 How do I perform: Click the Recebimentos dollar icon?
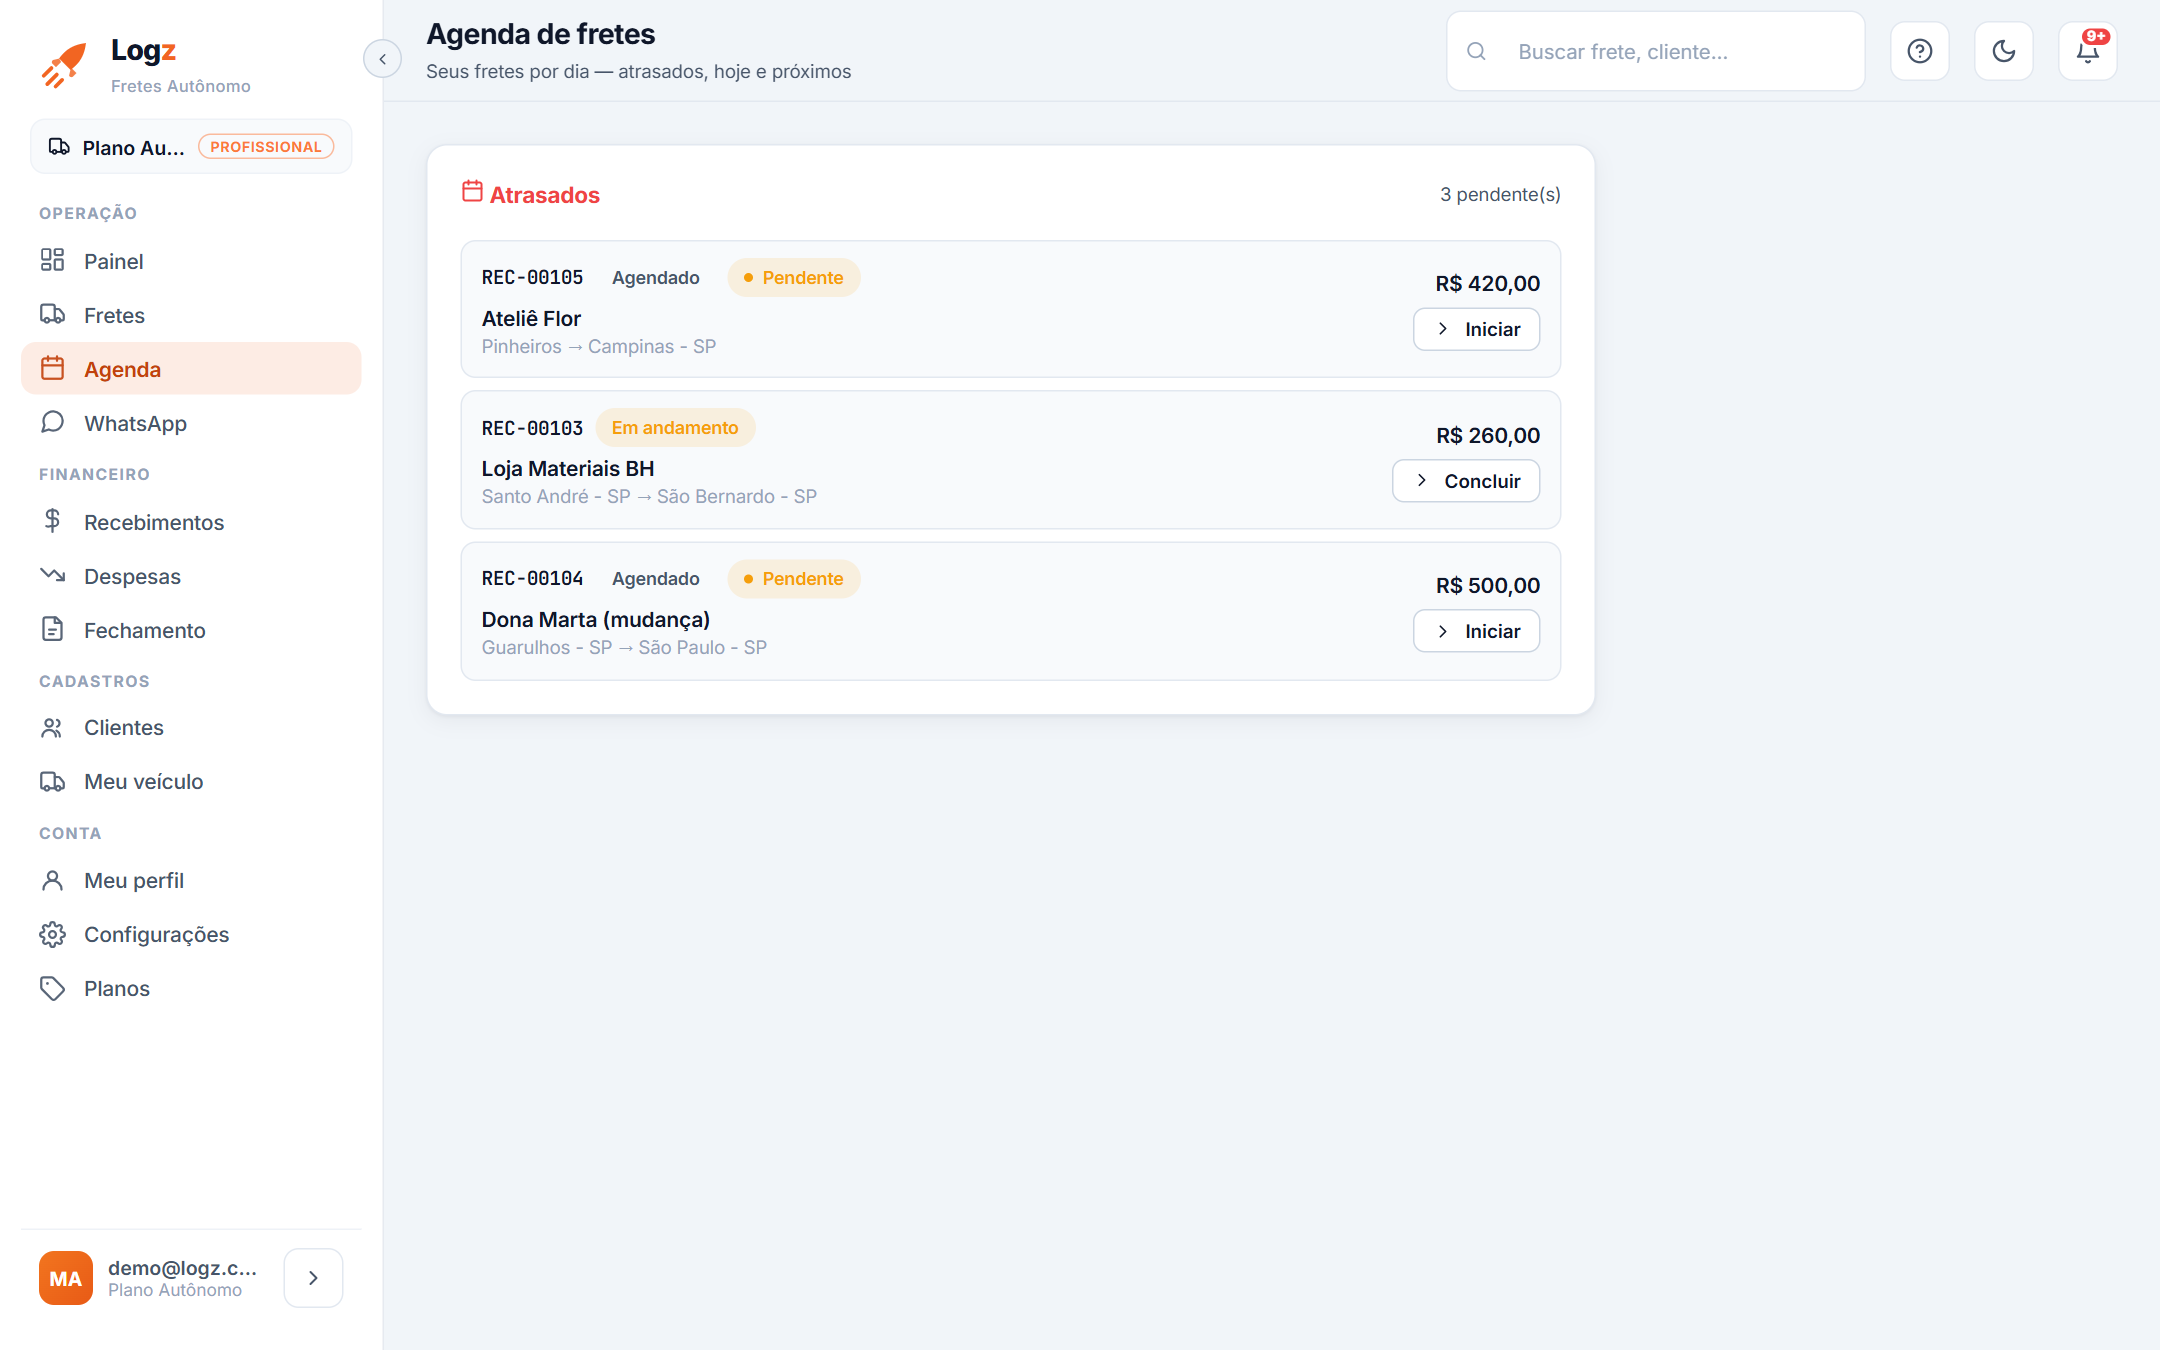(x=52, y=521)
